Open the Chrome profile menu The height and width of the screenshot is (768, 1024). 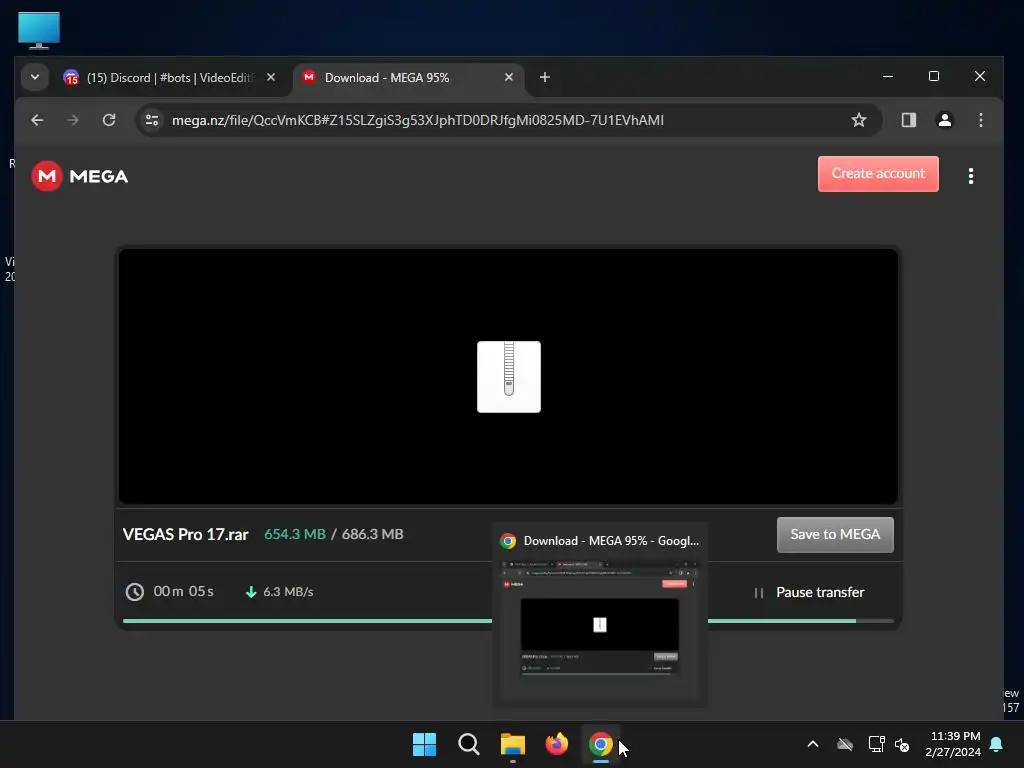tap(944, 120)
